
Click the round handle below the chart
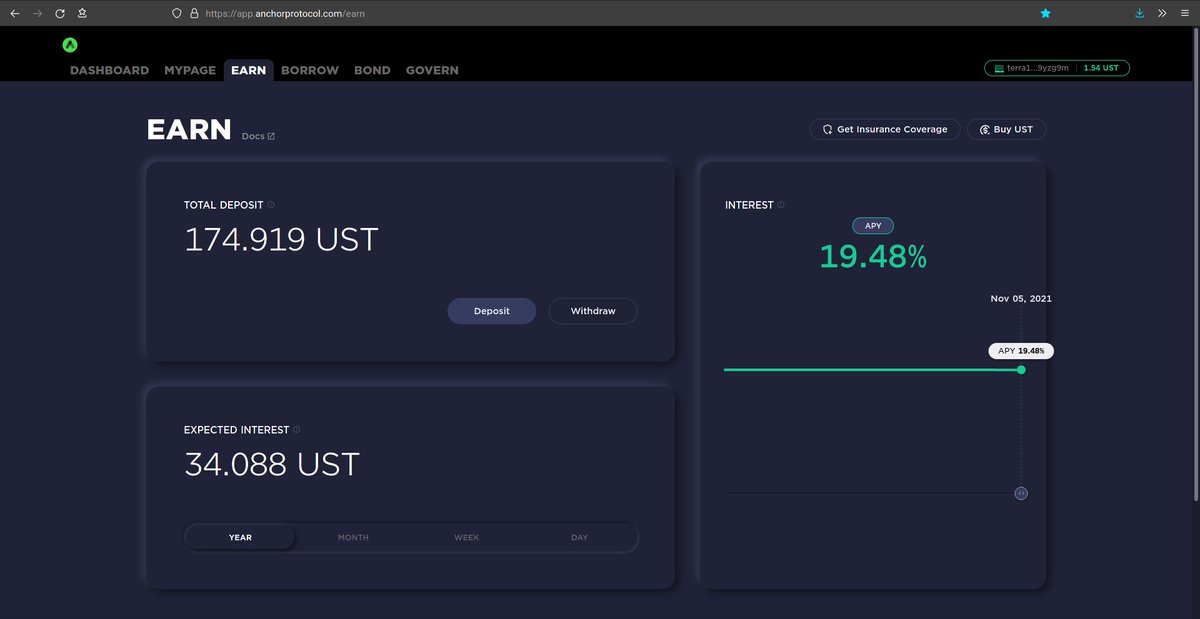(1021, 493)
